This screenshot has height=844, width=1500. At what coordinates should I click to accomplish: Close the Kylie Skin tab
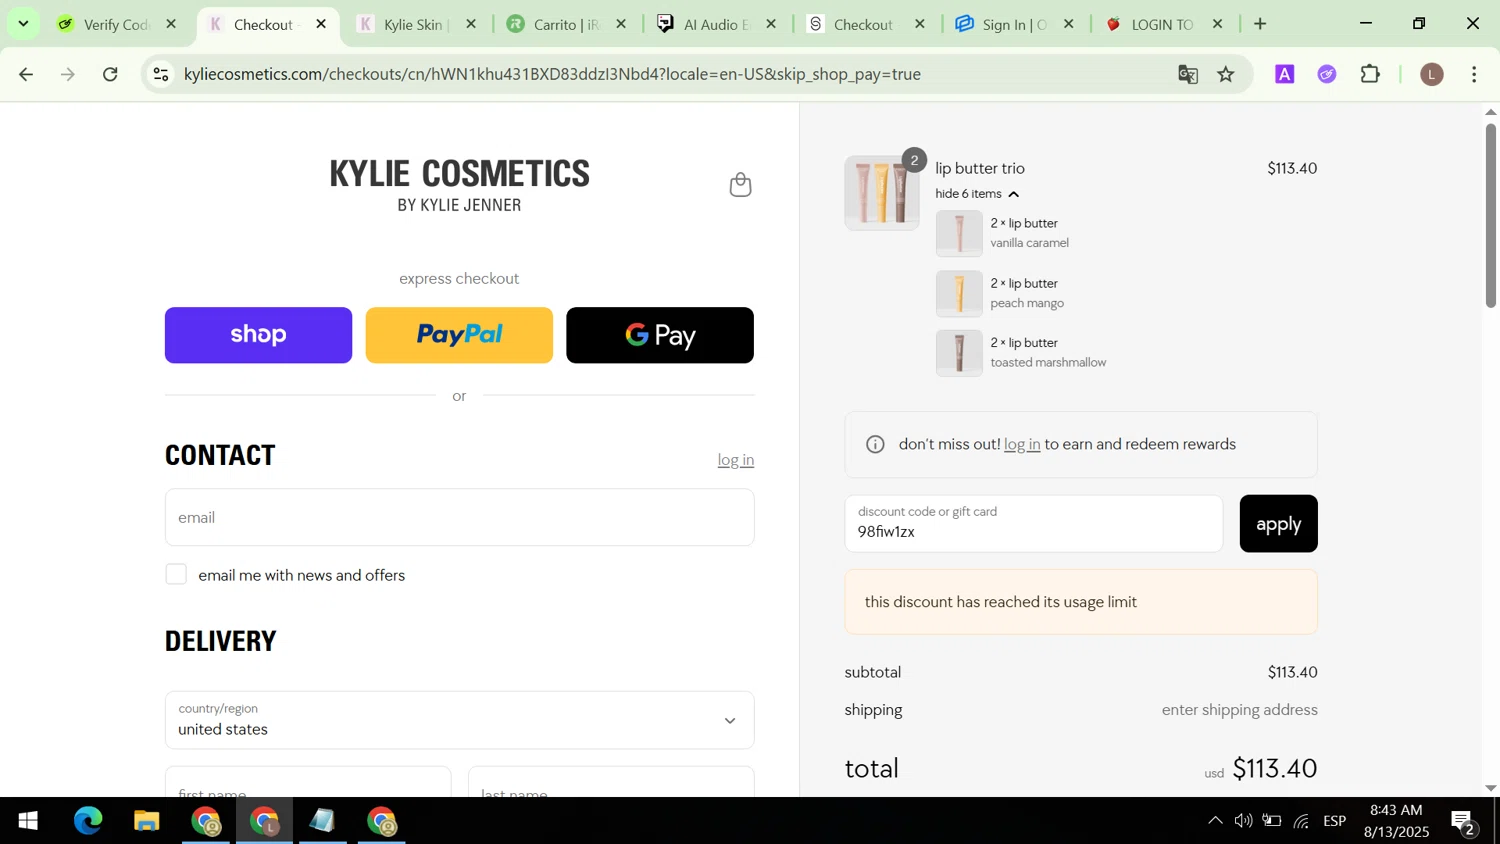click(x=471, y=24)
